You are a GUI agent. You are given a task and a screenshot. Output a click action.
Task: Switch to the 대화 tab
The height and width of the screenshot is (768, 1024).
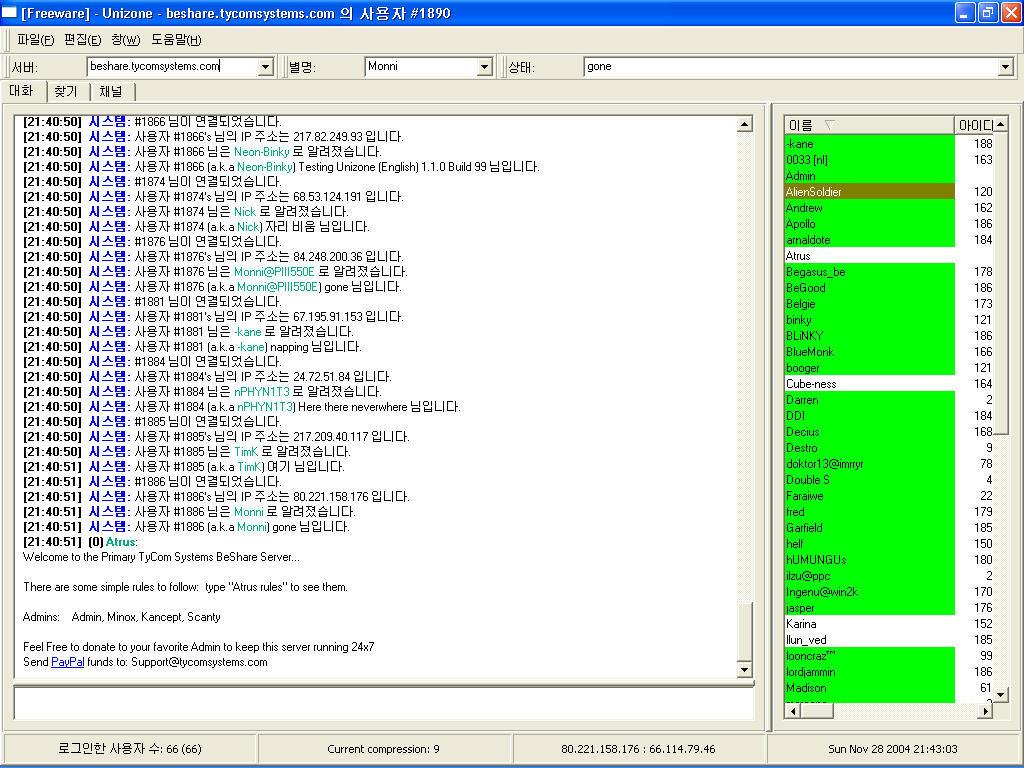(22, 91)
